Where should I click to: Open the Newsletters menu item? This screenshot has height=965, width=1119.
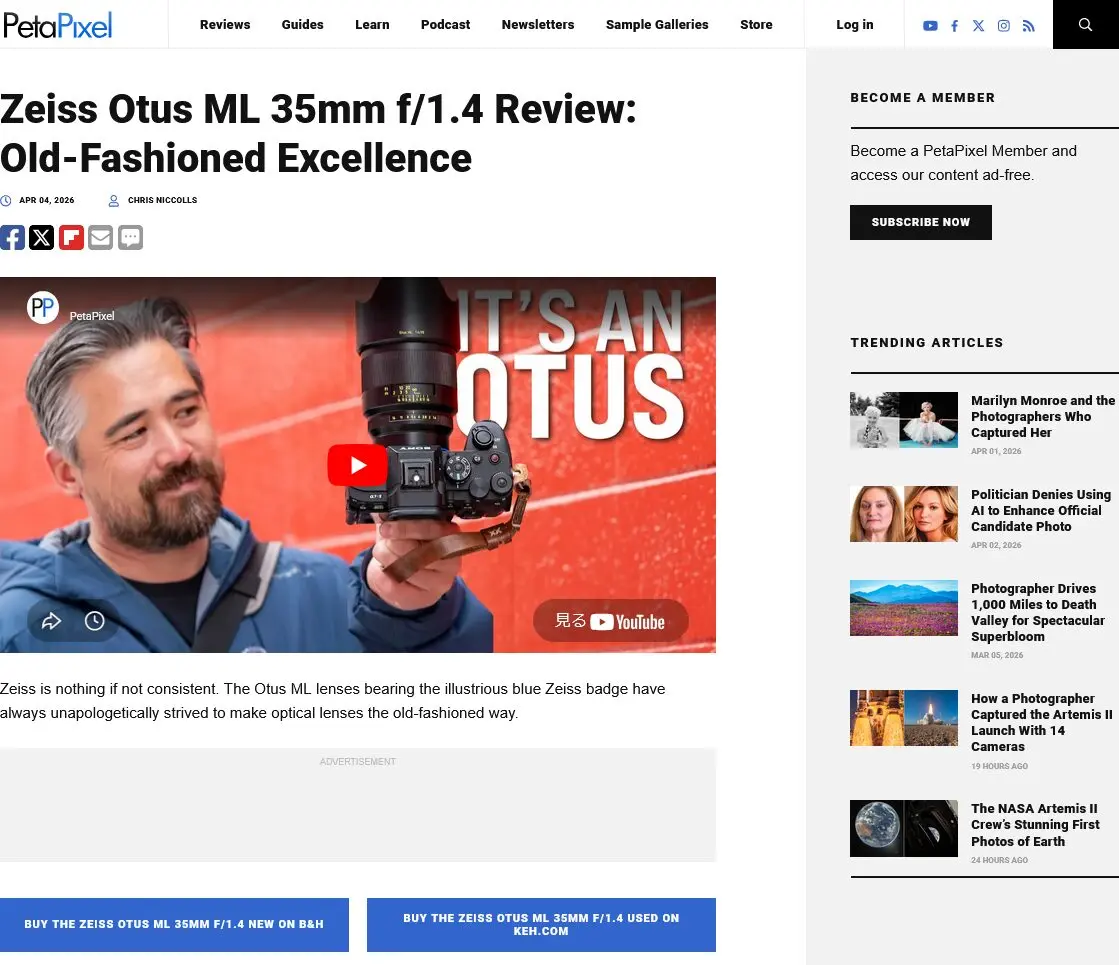(x=538, y=25)
